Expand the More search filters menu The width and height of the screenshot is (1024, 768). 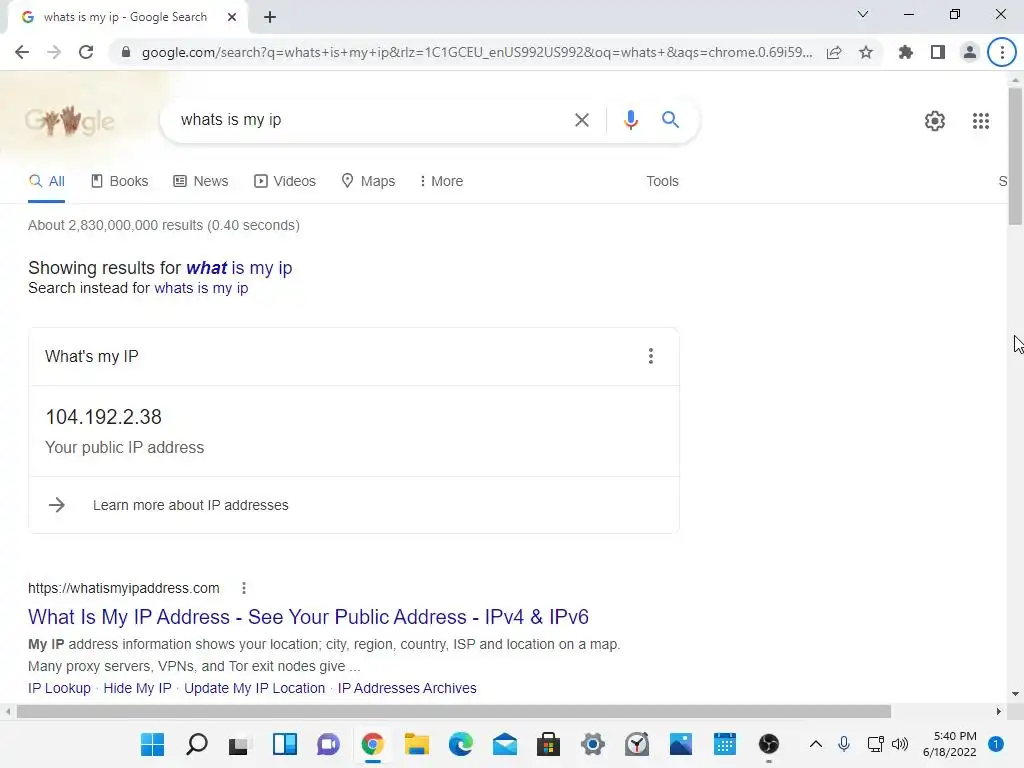pos(441,181)
